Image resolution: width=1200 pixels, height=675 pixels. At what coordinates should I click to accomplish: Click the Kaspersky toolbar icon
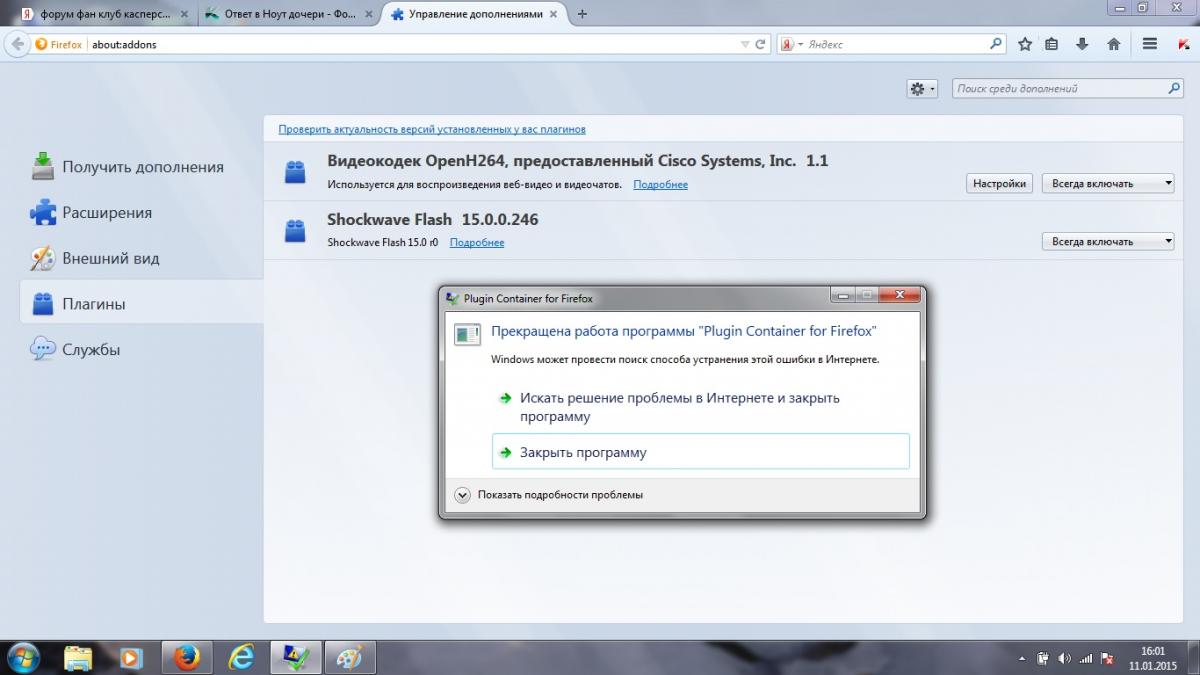coord(1183,44)
